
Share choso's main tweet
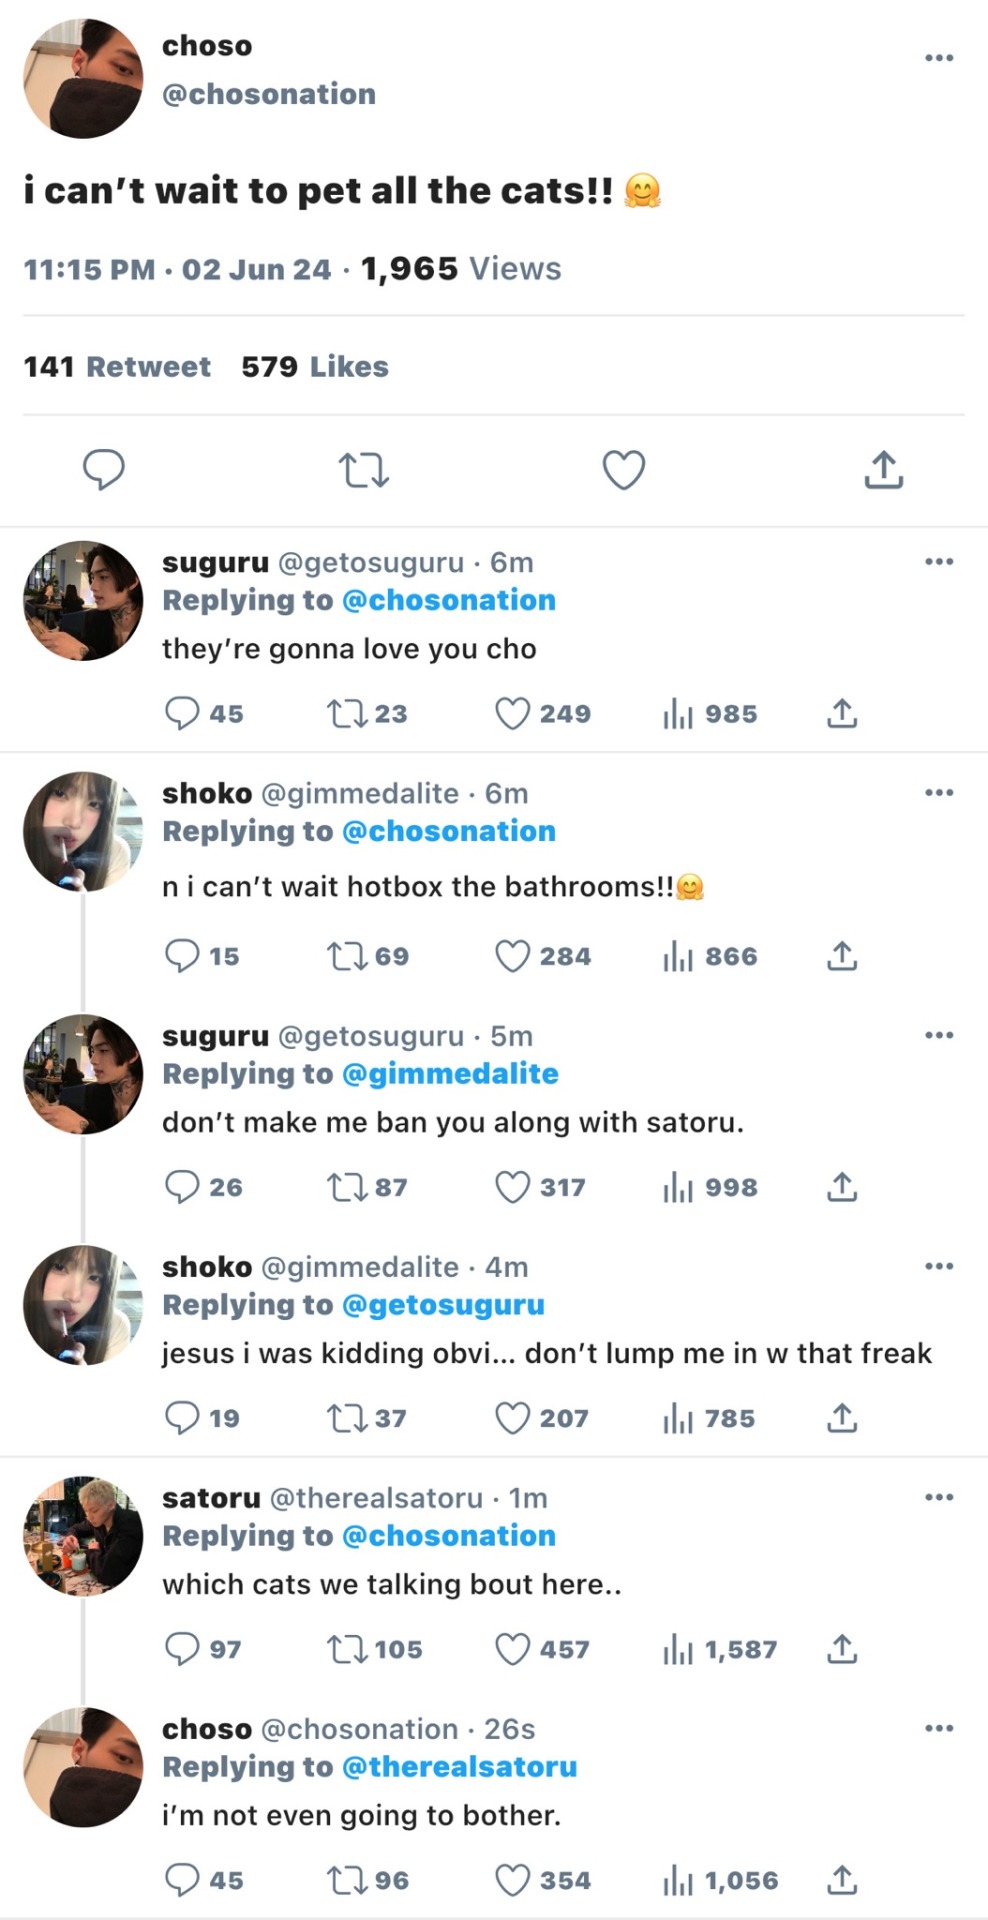coord(883,470)
